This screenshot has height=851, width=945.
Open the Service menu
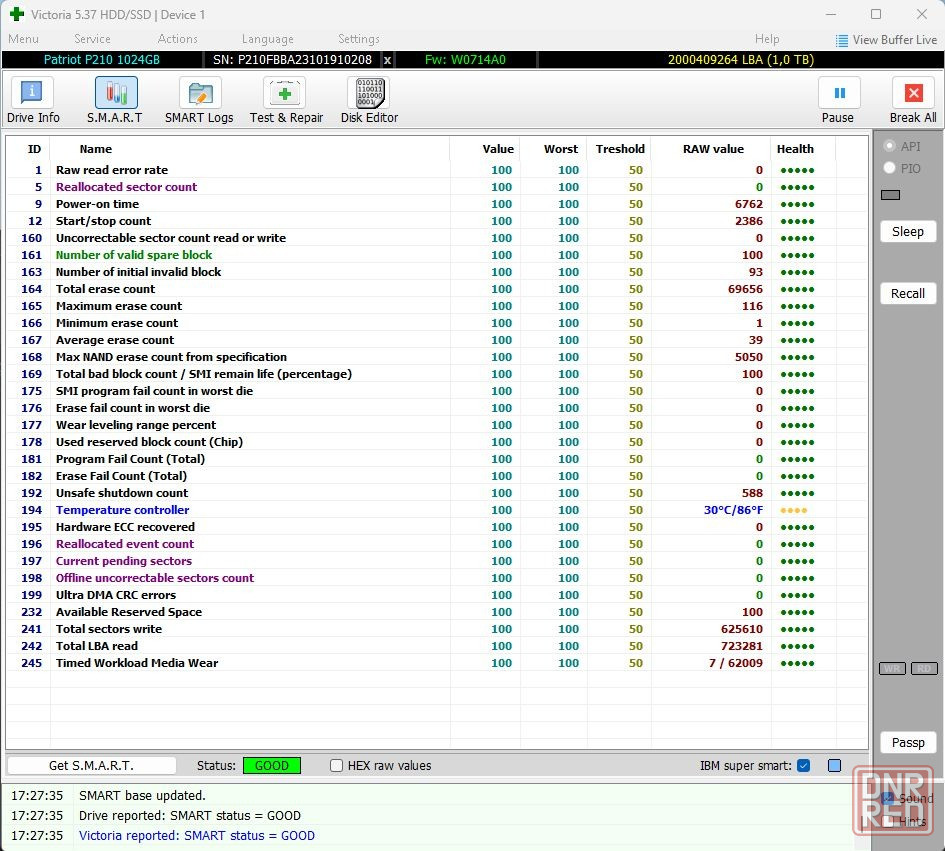tap(92, 39)
